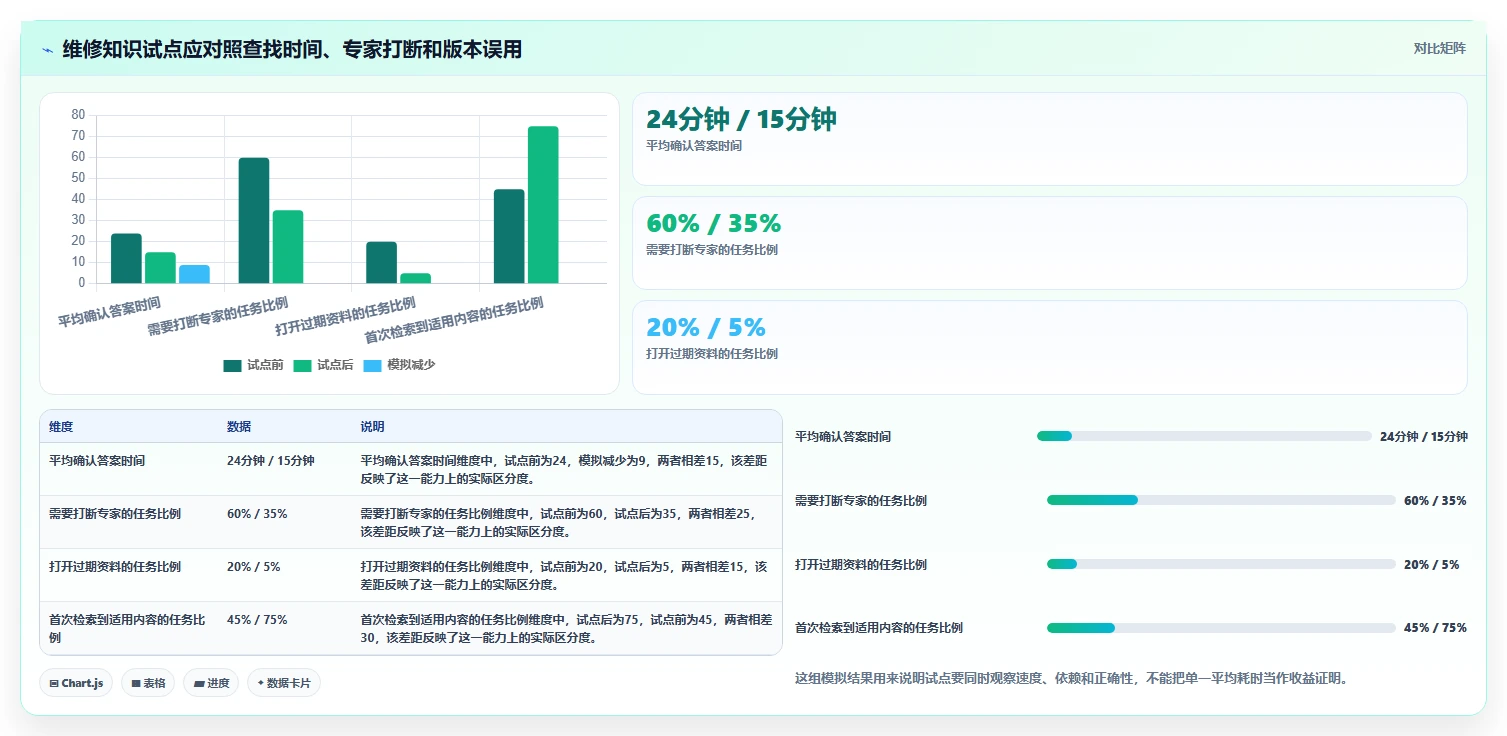Click the 打开过期资料的任务比例 progress bar
The width and height of the screenshot is (1507, 736).
[1221, 564]
